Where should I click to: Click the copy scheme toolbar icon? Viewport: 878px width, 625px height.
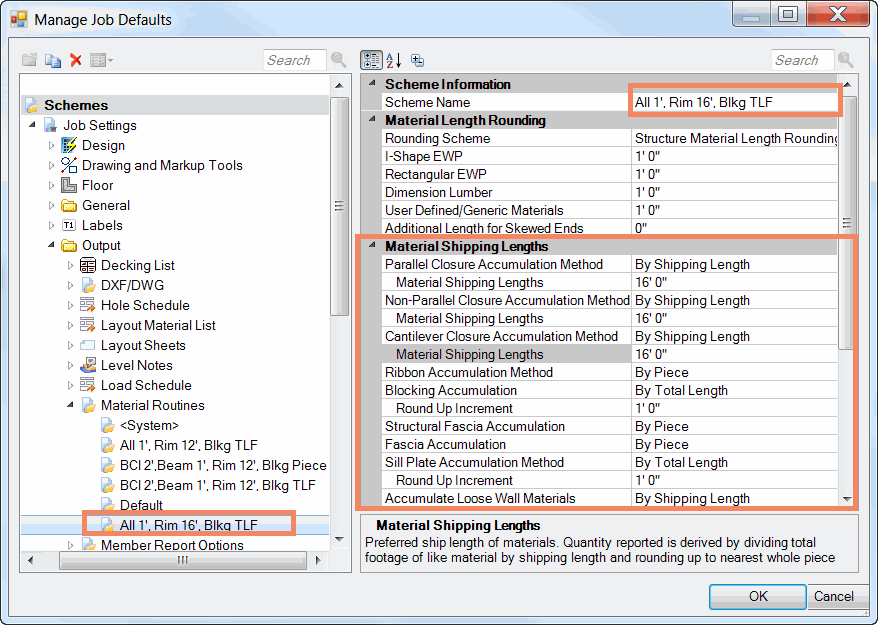point(53,60)
